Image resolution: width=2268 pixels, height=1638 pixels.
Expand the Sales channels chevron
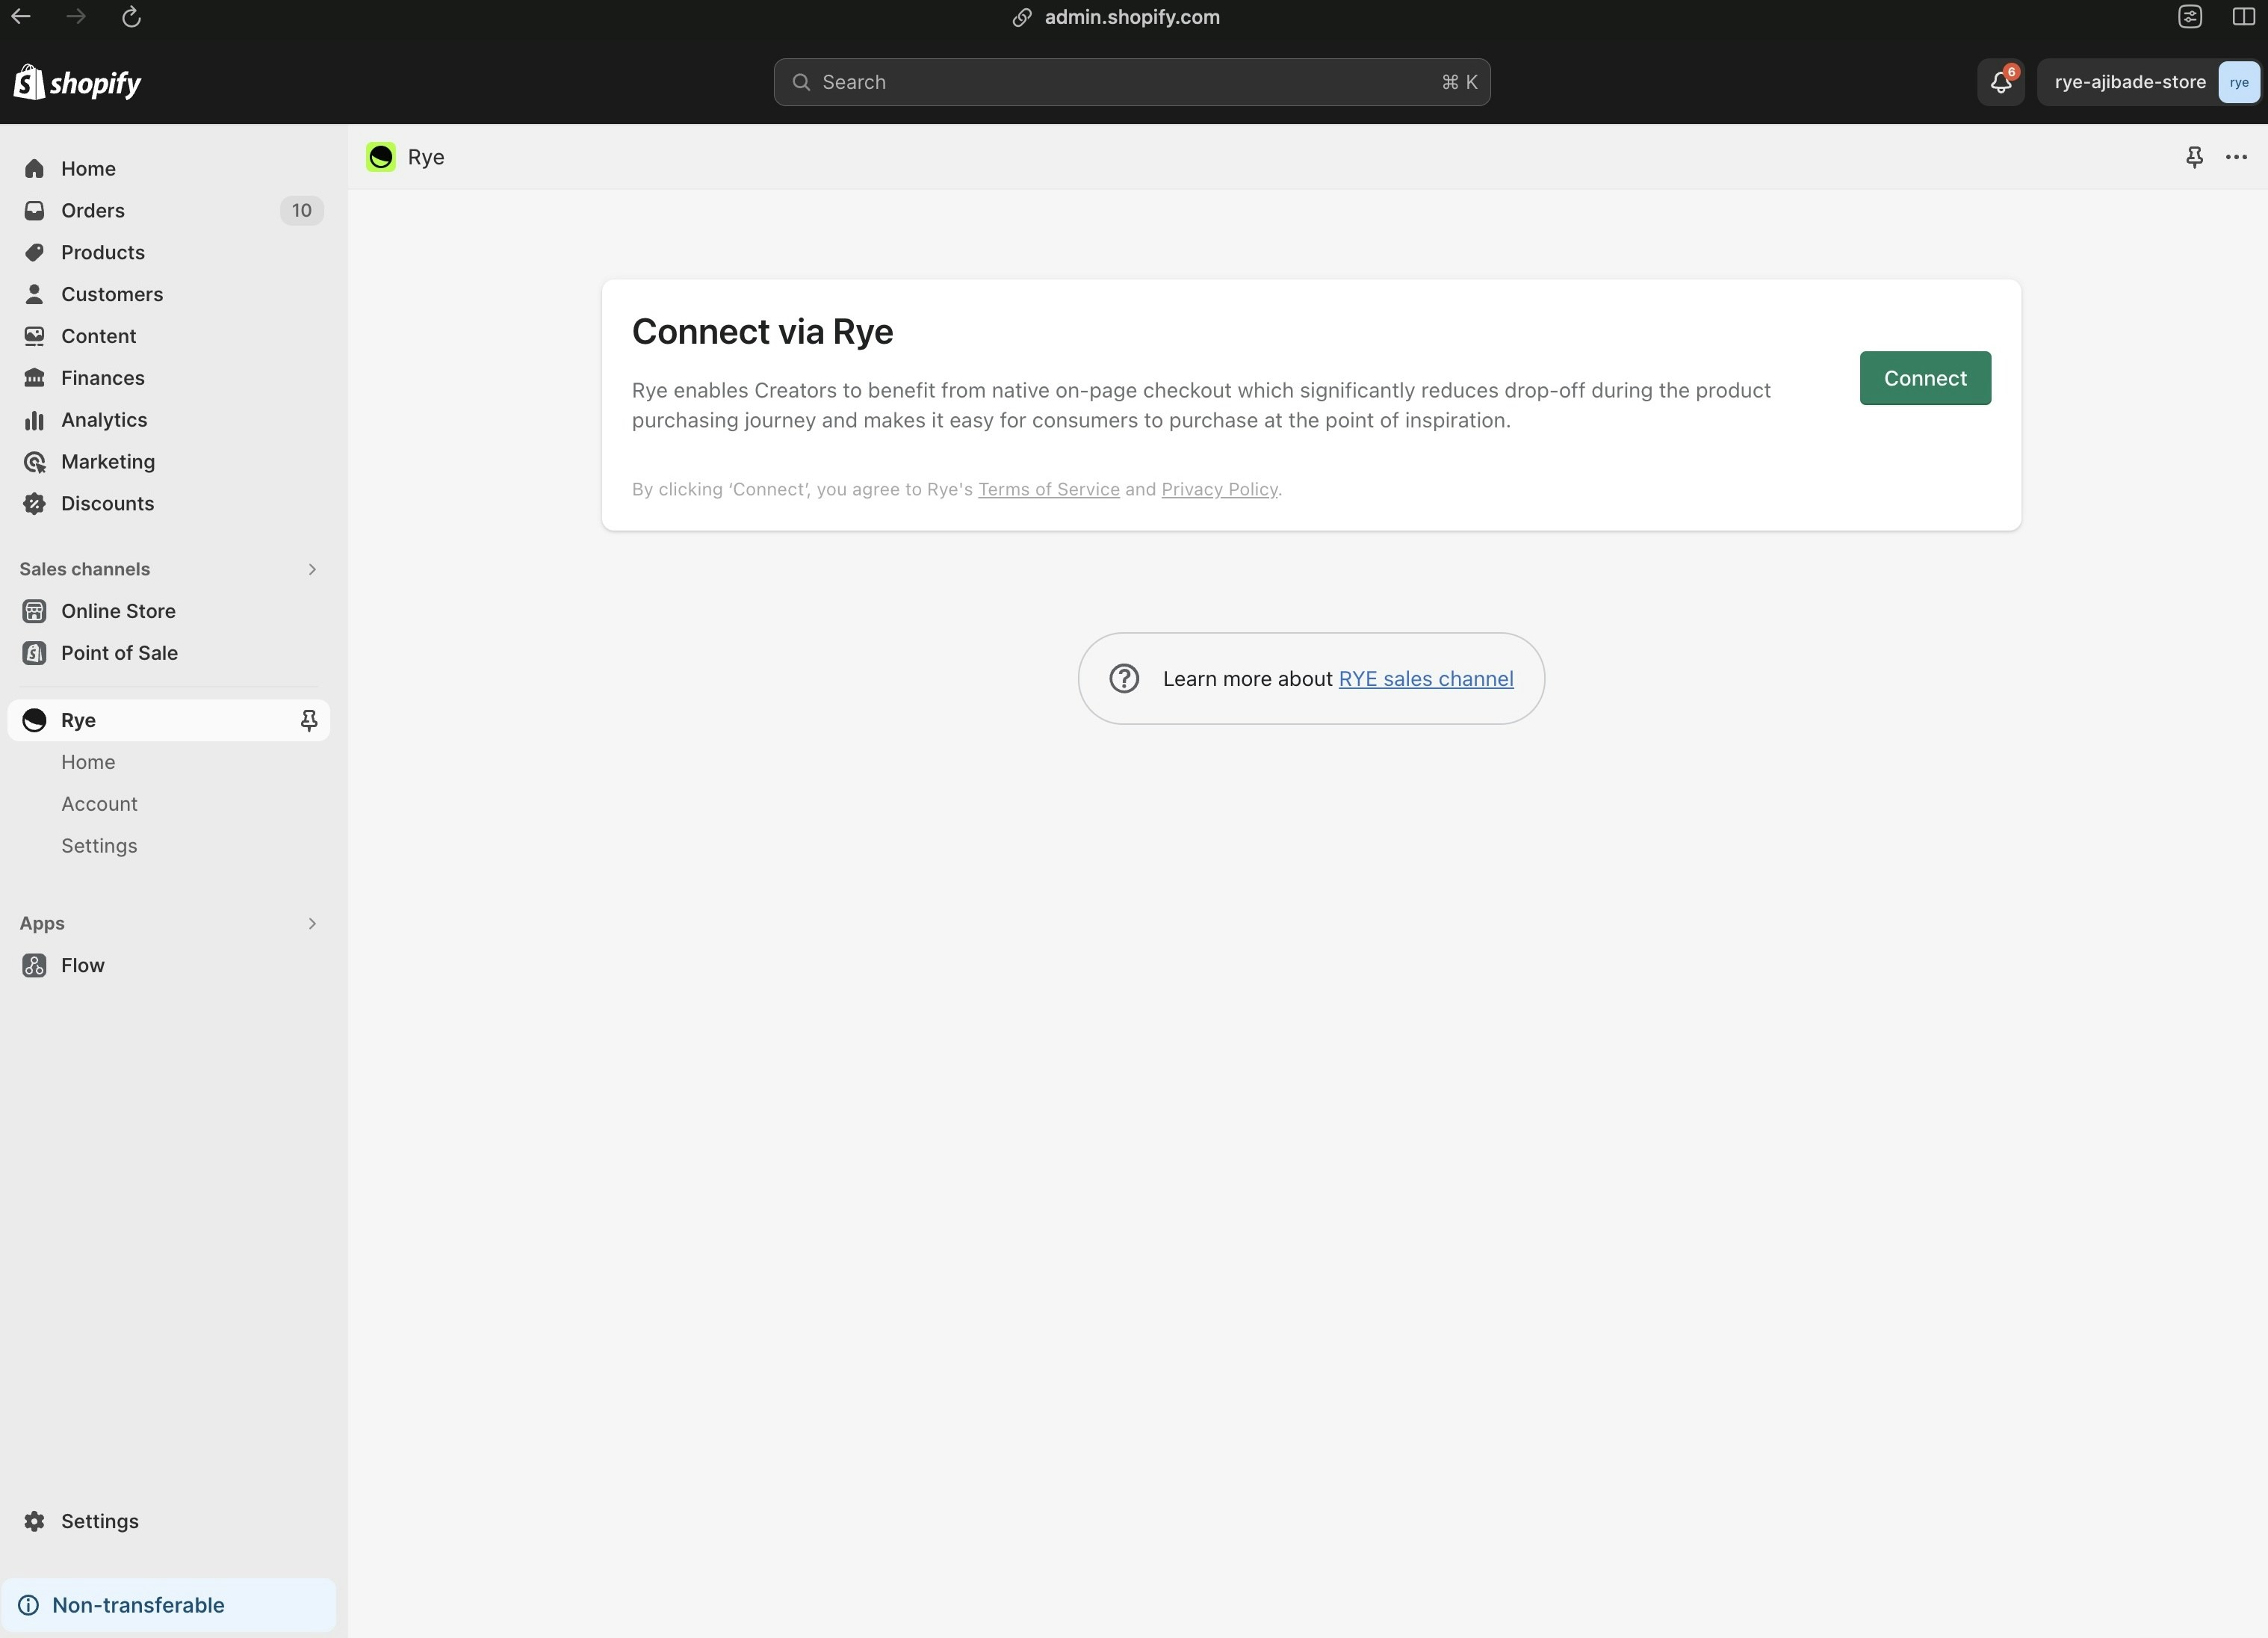pyautogui.click(x=312, y=569)
